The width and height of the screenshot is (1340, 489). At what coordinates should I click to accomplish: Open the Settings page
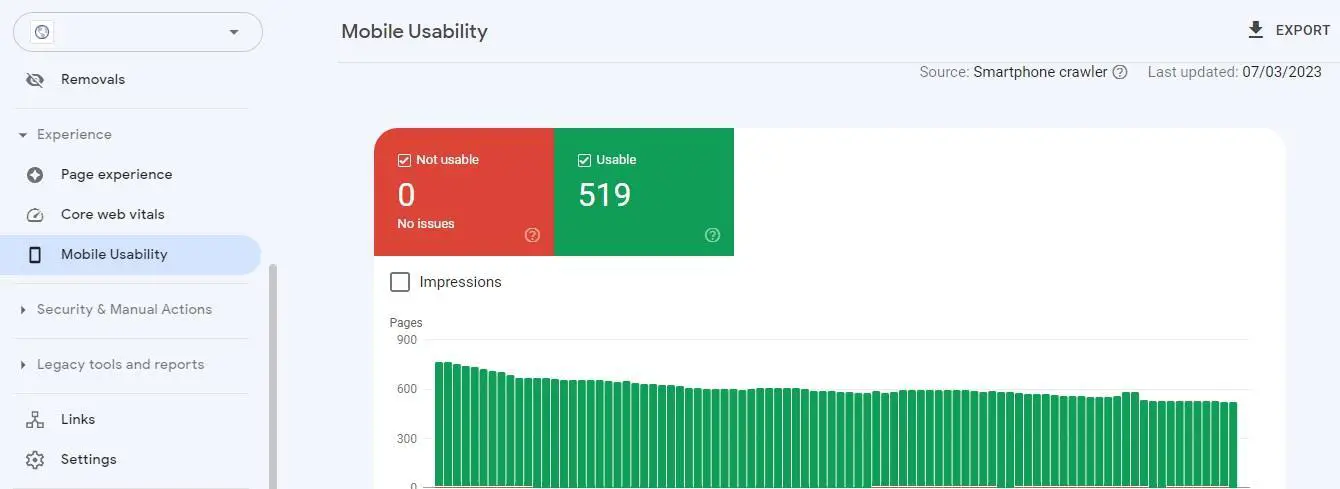130,459
